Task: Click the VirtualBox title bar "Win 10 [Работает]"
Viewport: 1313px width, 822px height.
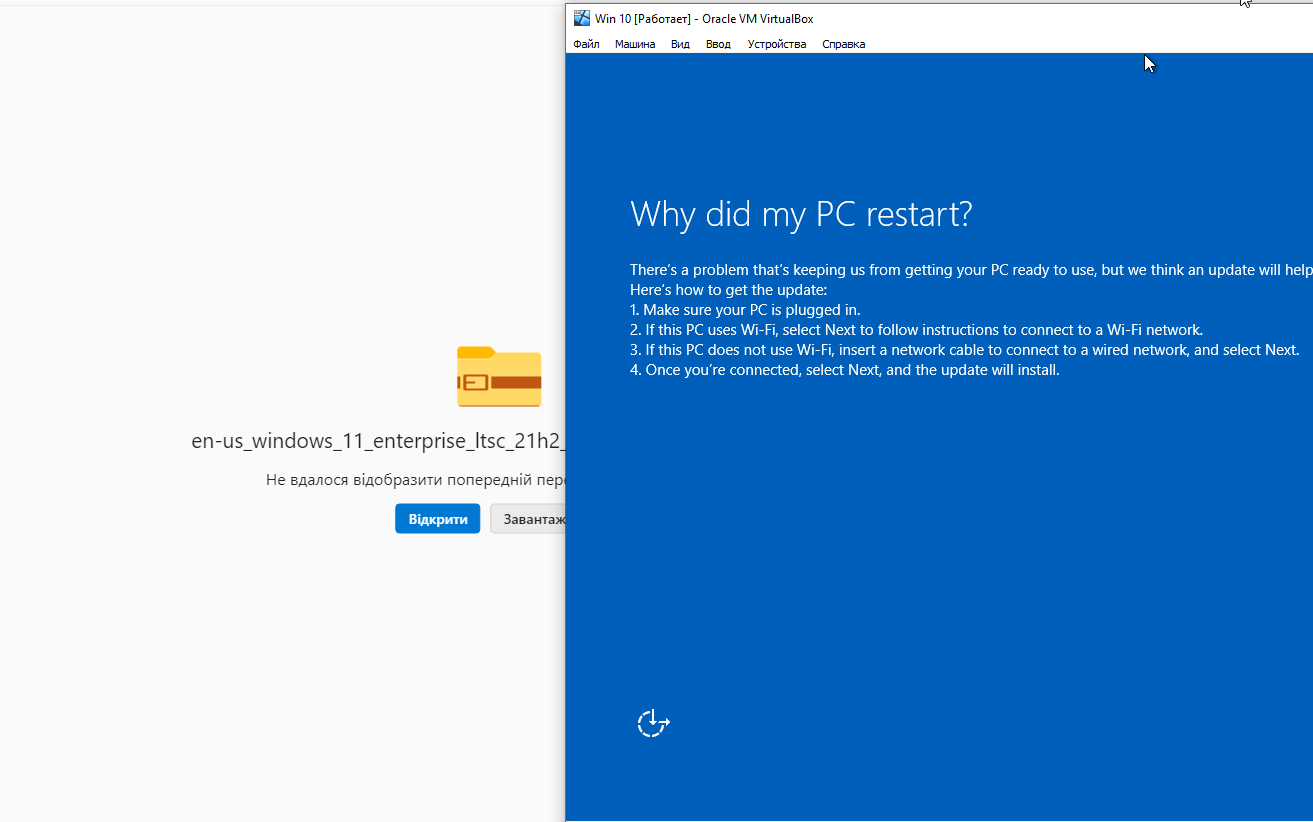Action: coord(704,18)
